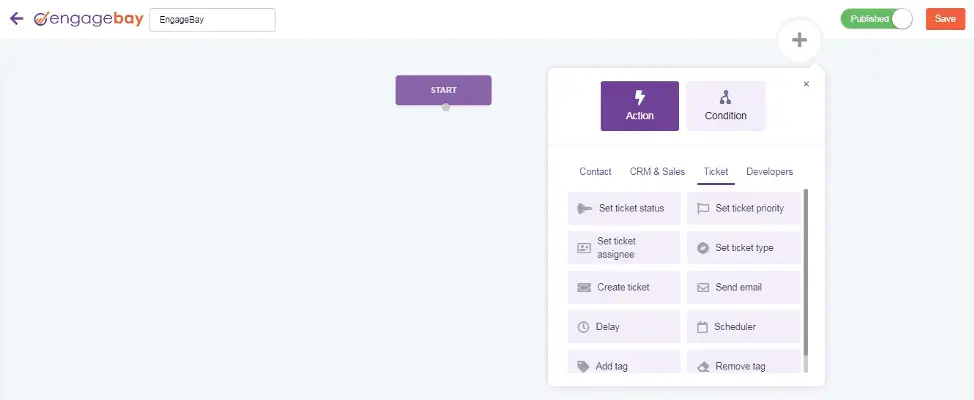
Task: Click the action list scrollbar
Action: click(x=806, y=273)
